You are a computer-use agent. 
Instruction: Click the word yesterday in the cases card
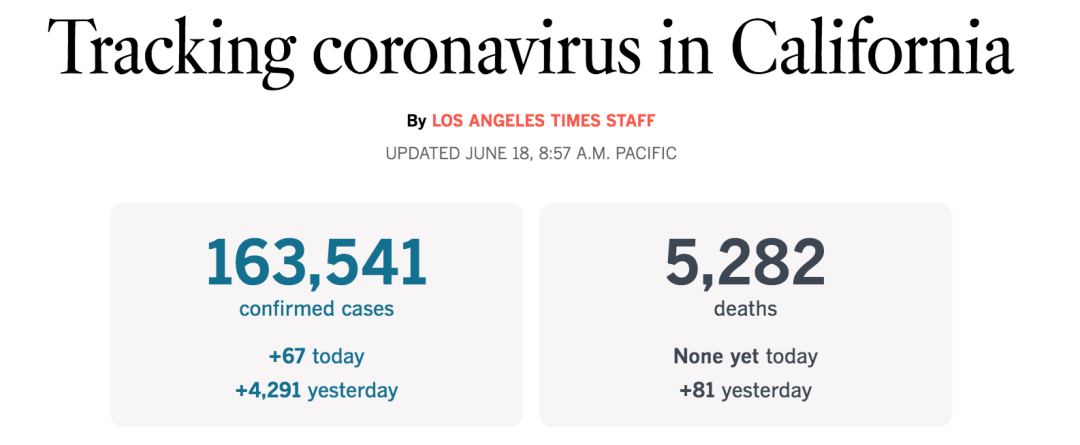coord(353,391)
